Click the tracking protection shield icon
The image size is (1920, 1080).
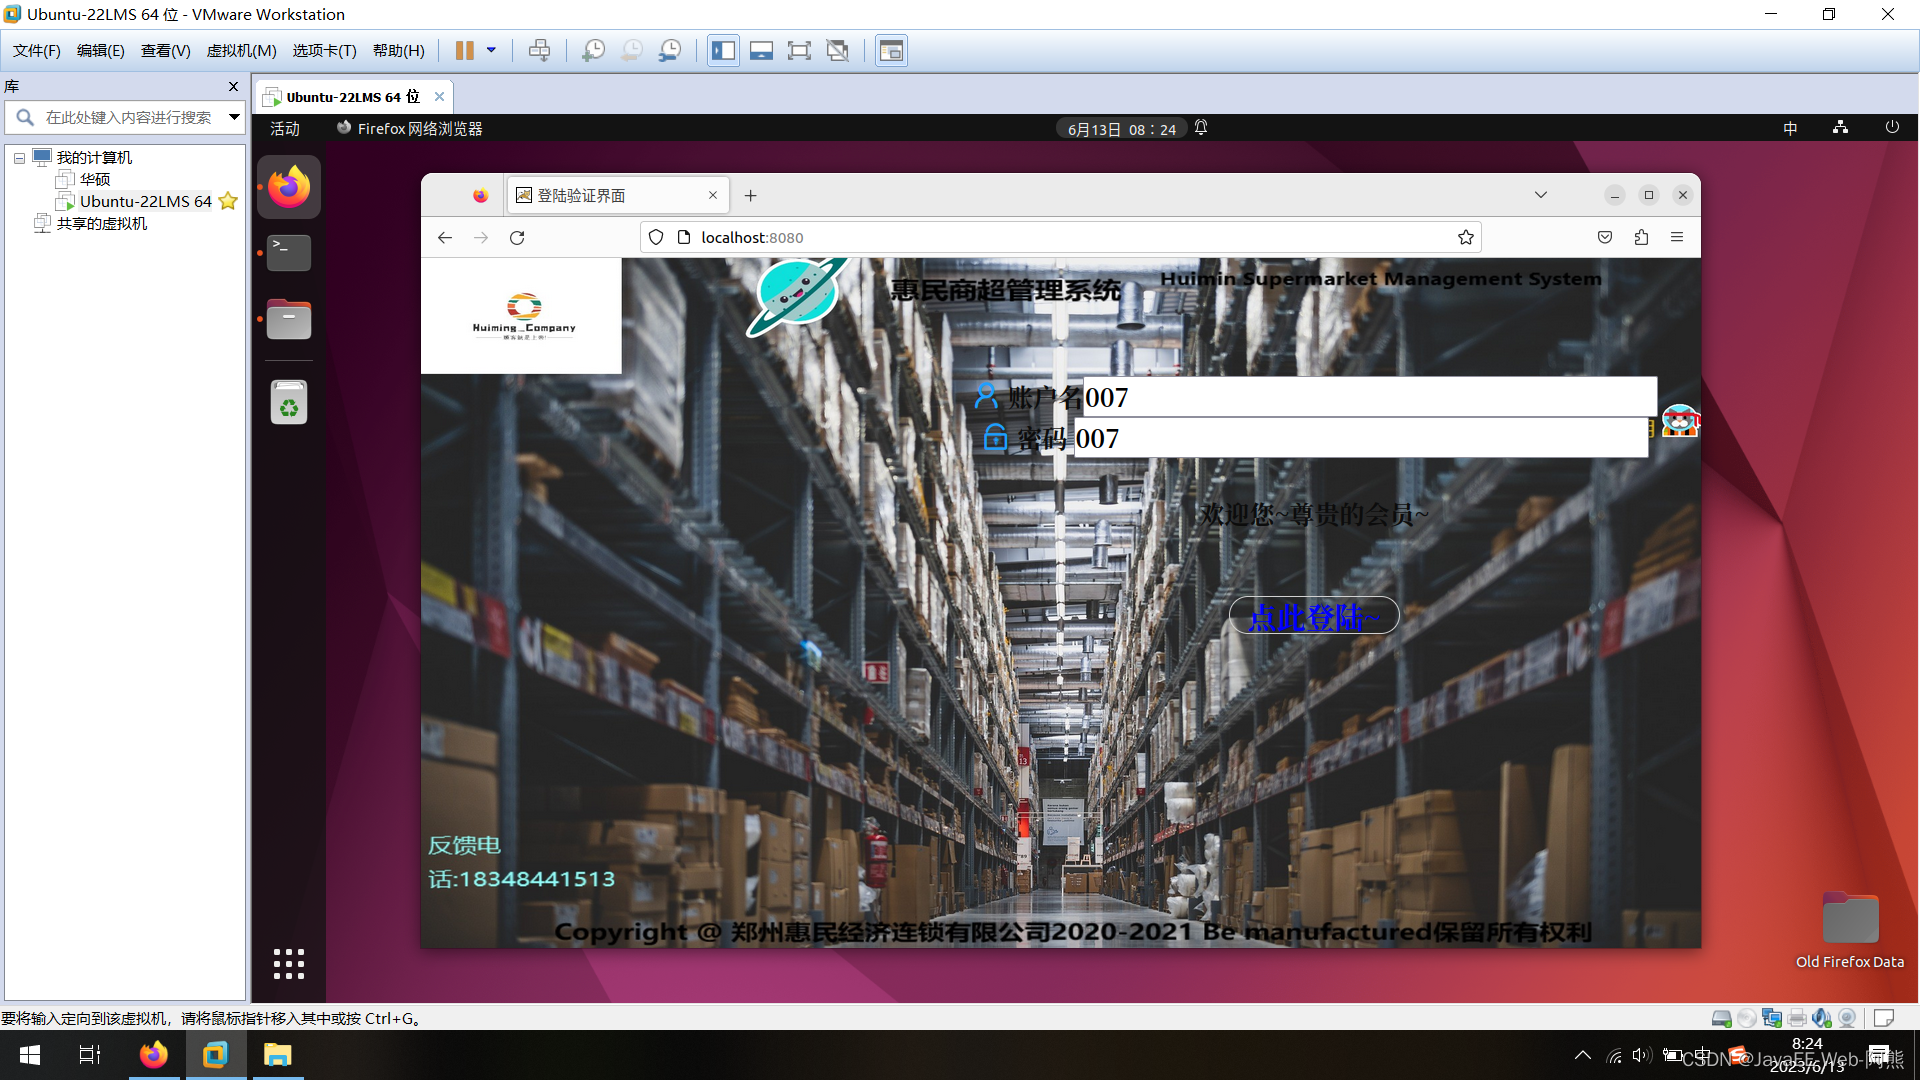click(x=656, y=238)
